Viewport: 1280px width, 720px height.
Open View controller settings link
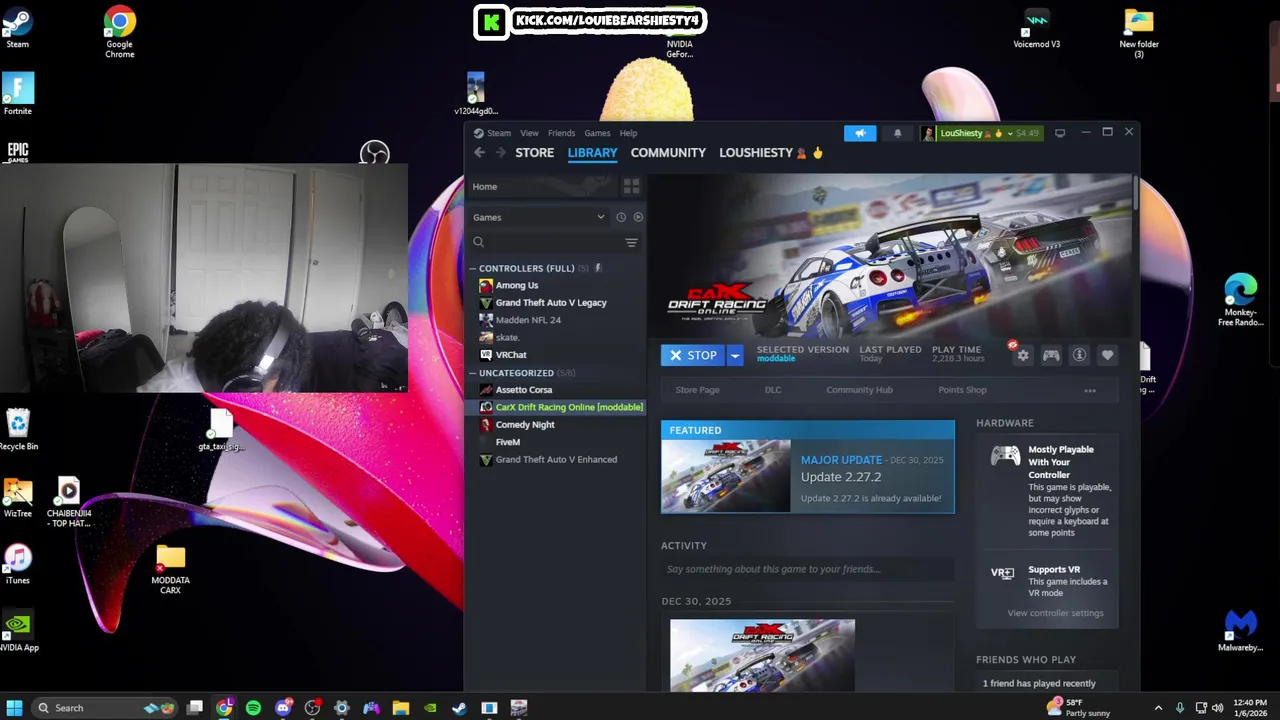(1055, 613)
